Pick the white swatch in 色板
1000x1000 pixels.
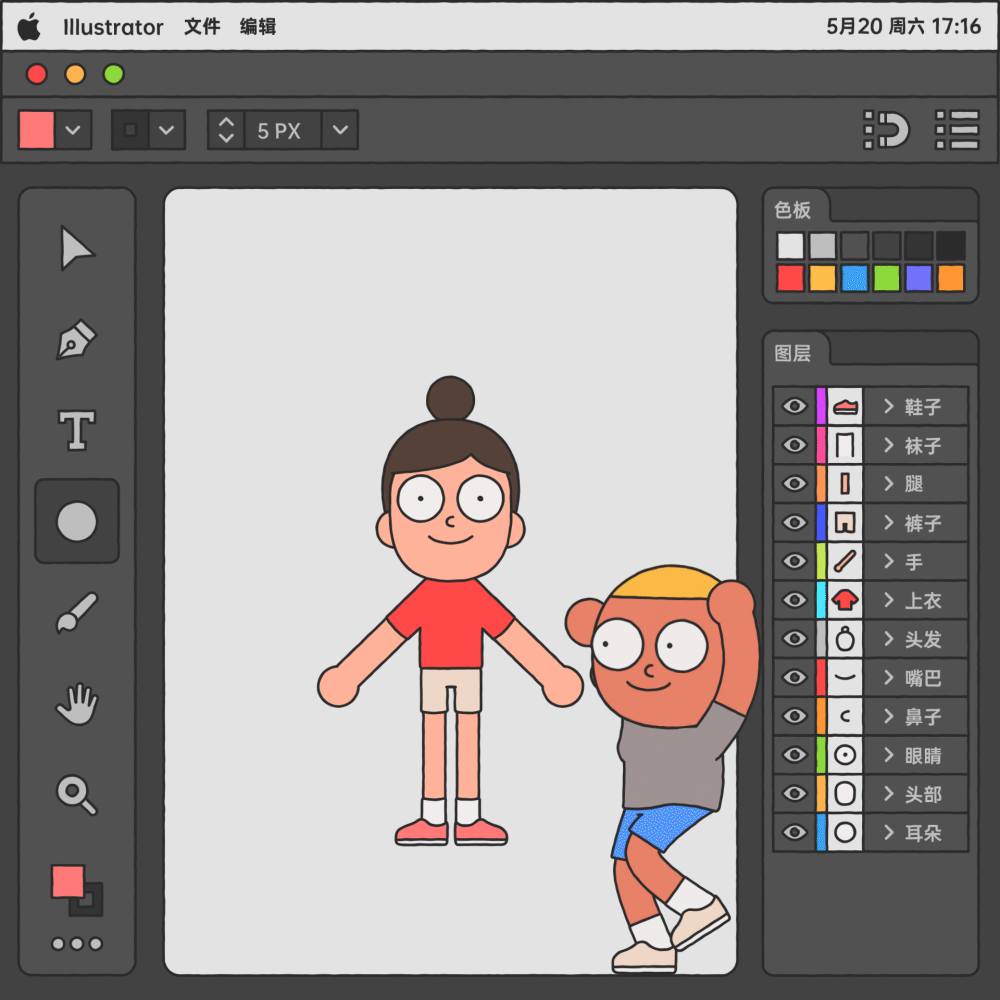790,246
